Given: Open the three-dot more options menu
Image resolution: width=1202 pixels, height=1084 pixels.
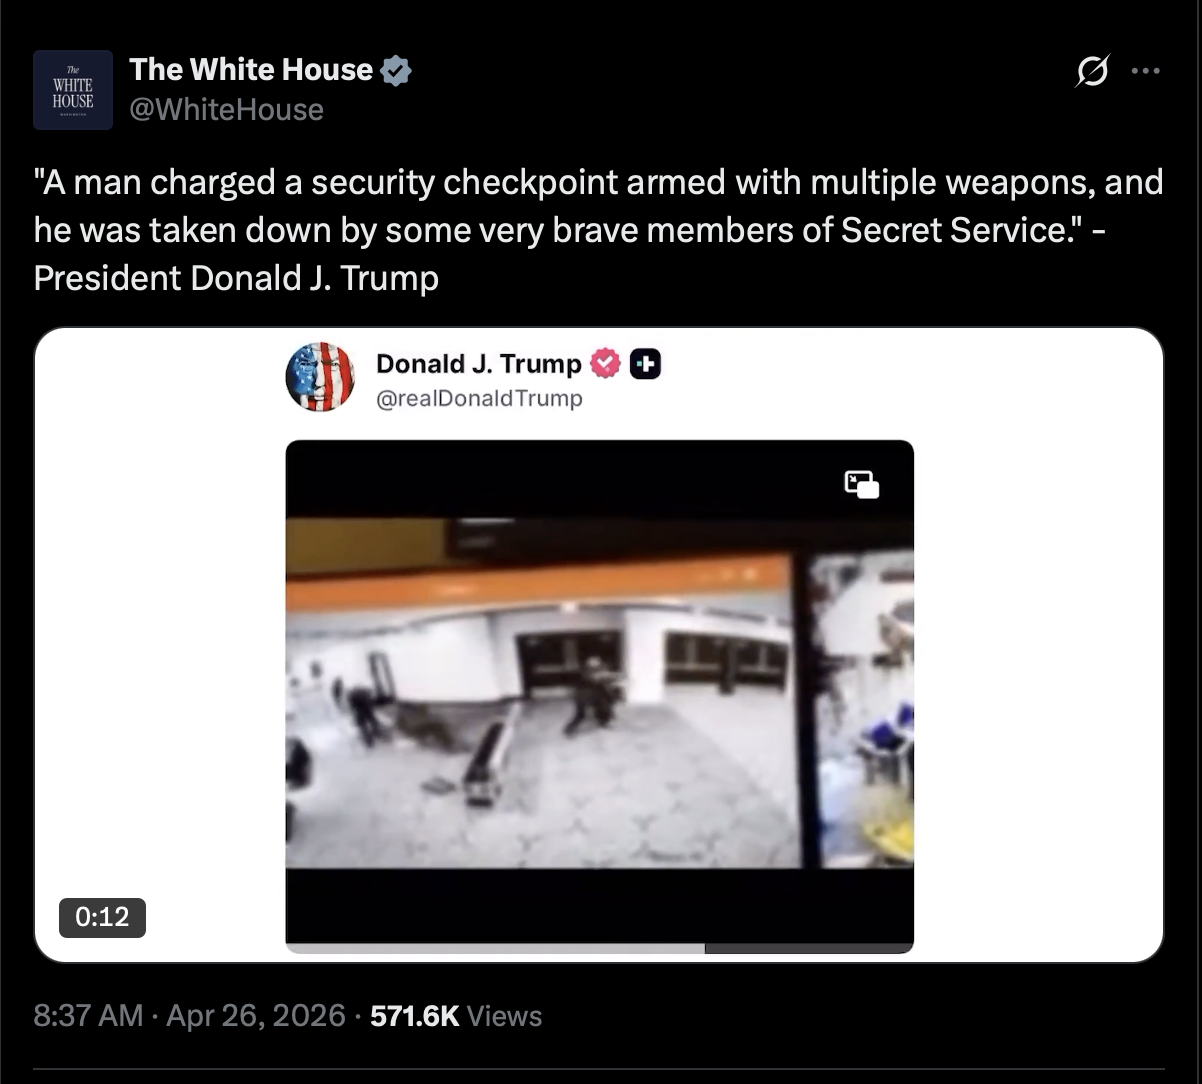Looking at the screenshot, I should (1145, 71).
